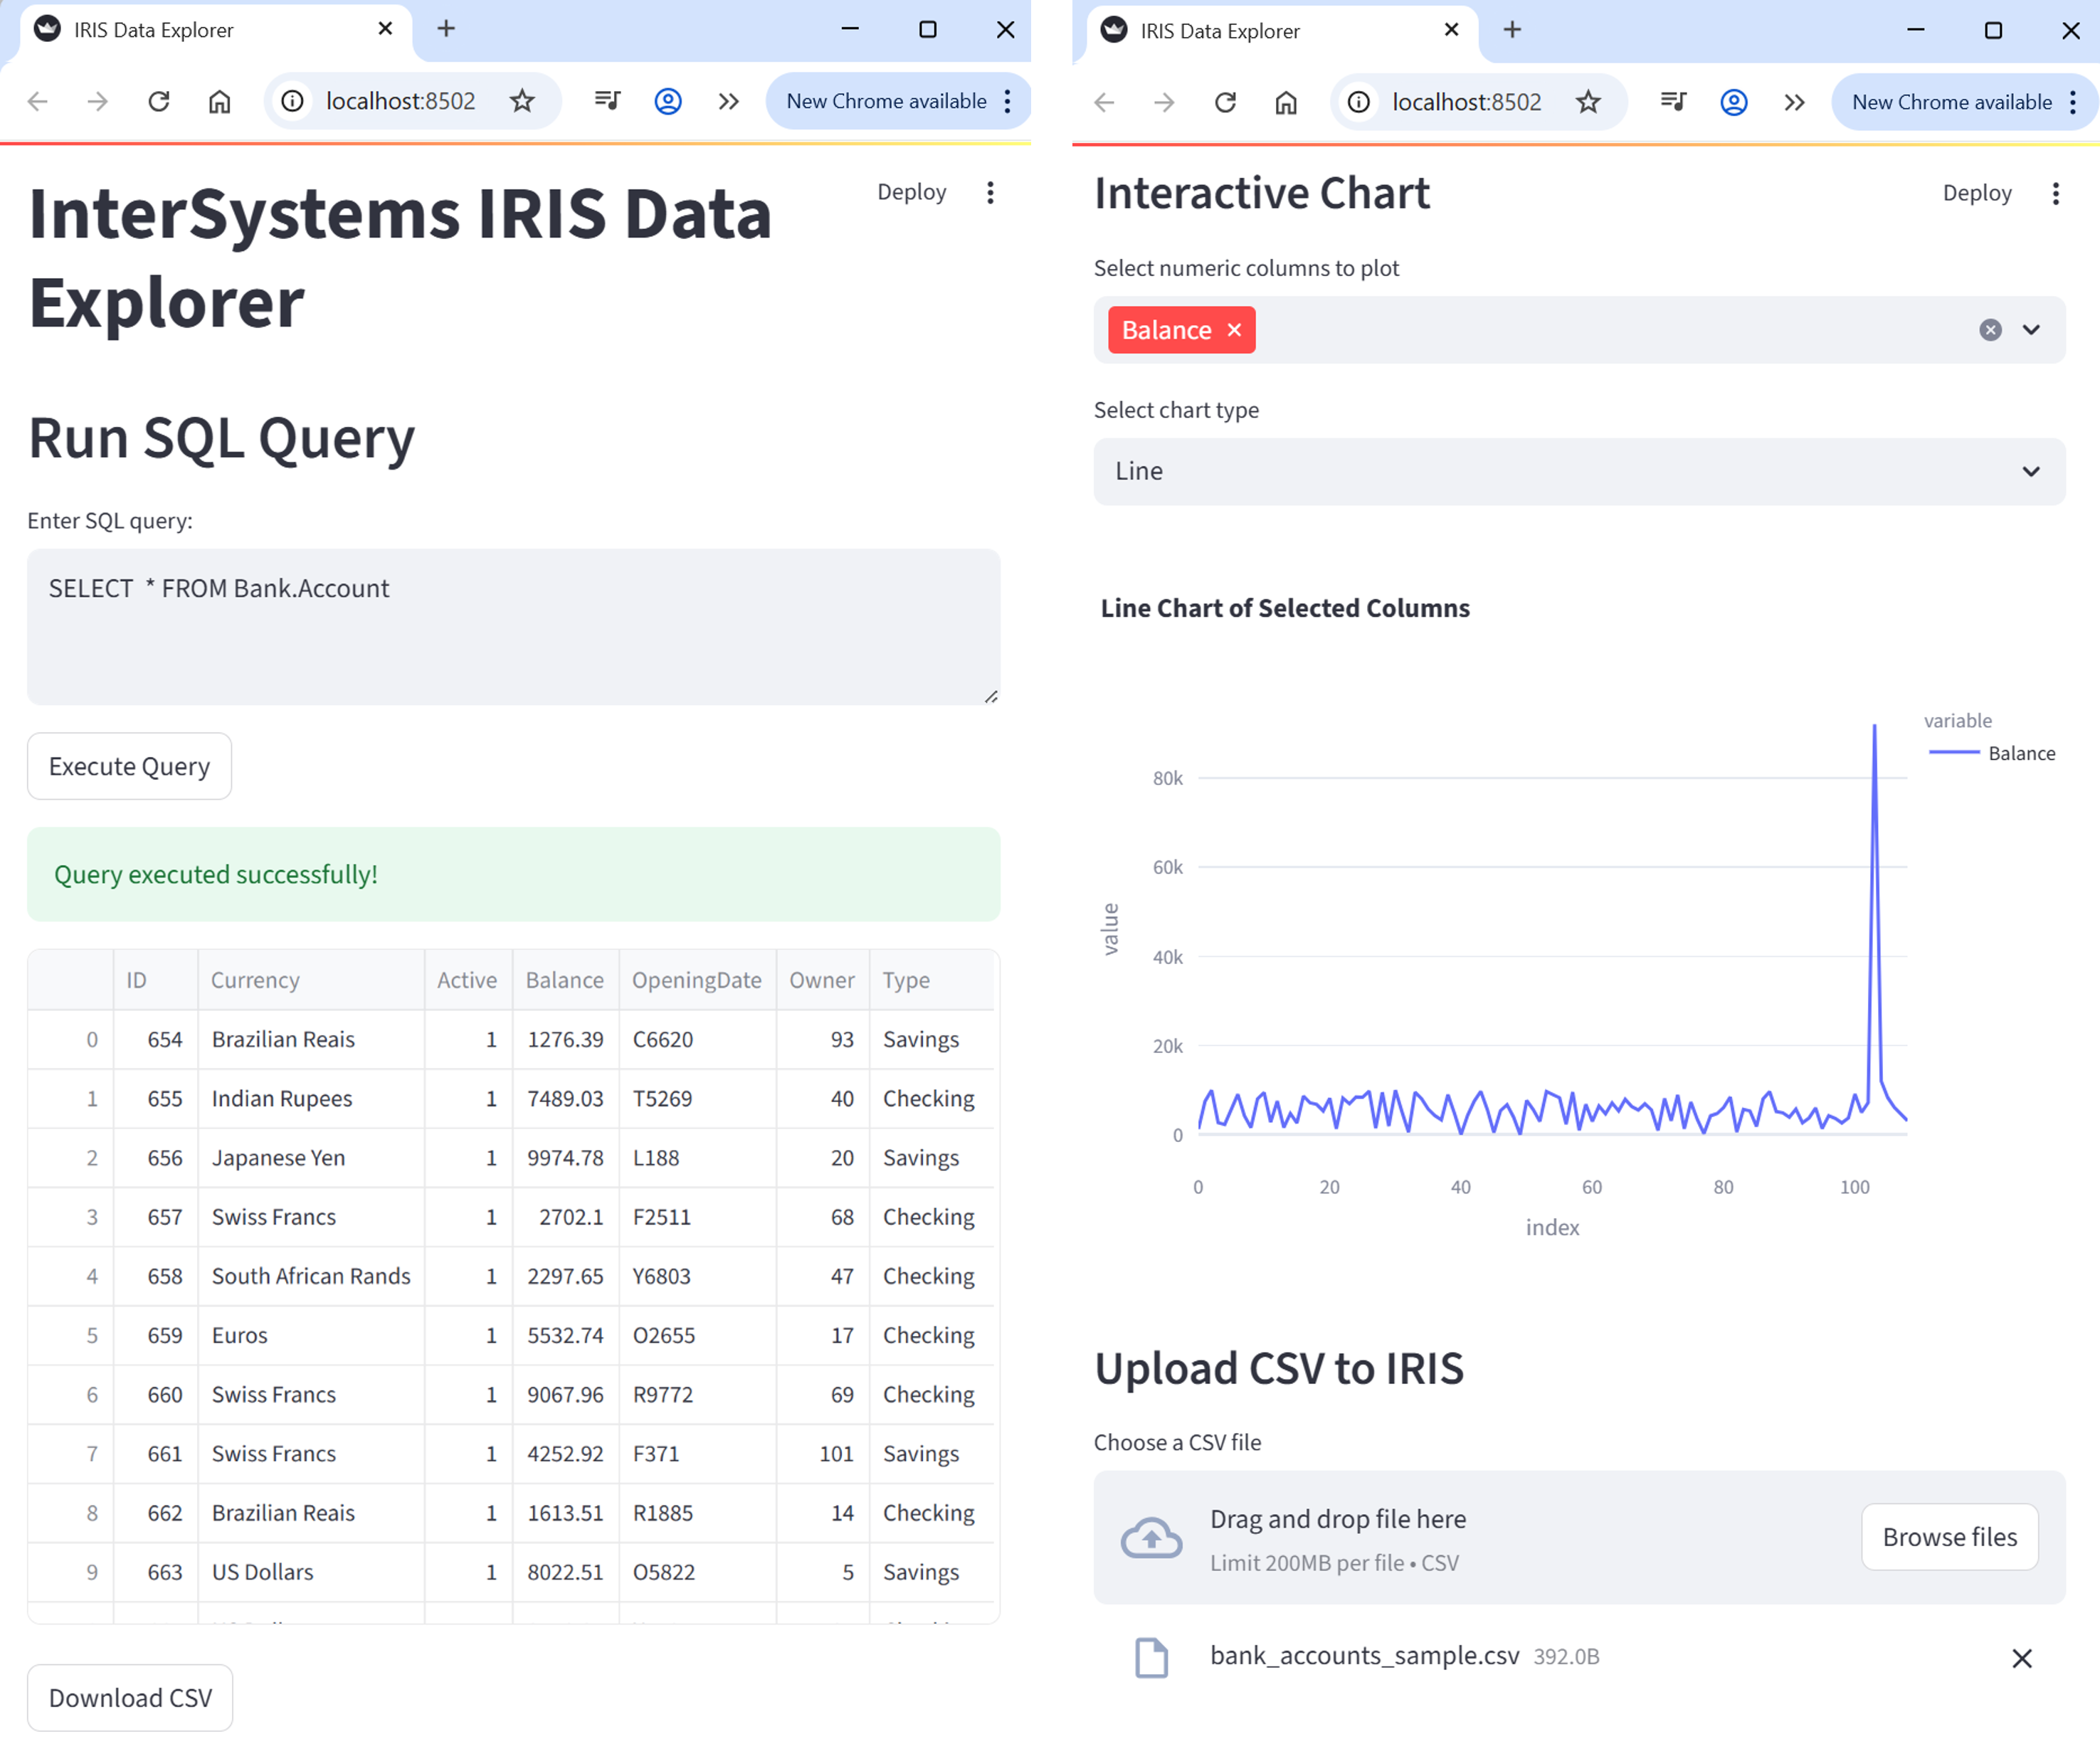Open a new browser tab
Screen dimensions: 2100x1761
point(446,29)
